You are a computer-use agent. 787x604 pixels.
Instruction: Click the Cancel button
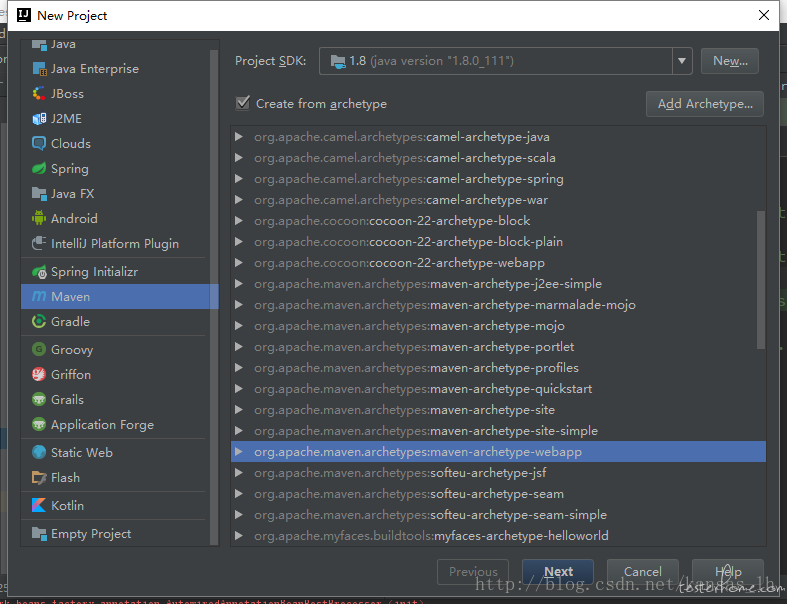coord(642,572)
